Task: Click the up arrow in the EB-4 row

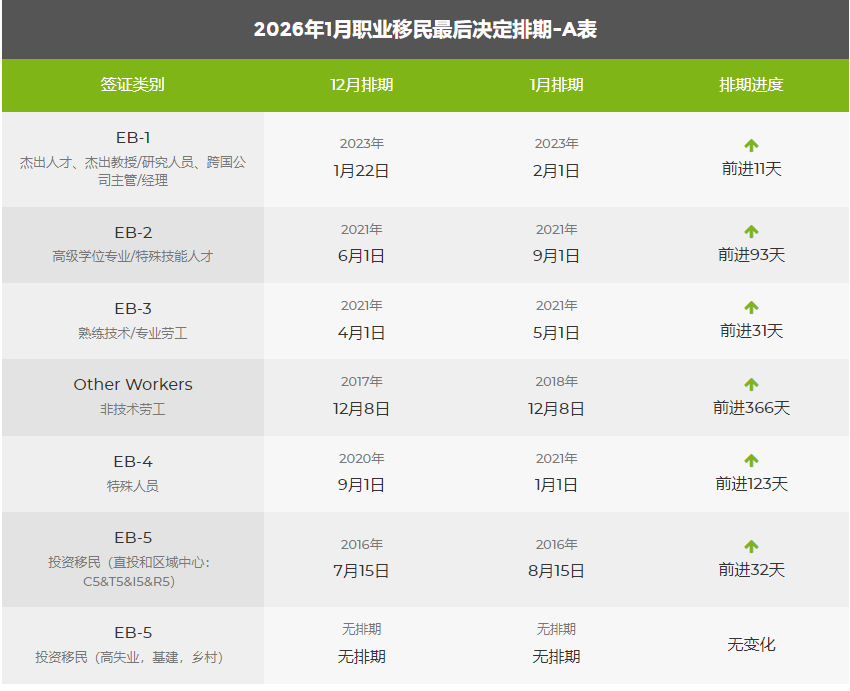Action: click(x=751, y=461)
